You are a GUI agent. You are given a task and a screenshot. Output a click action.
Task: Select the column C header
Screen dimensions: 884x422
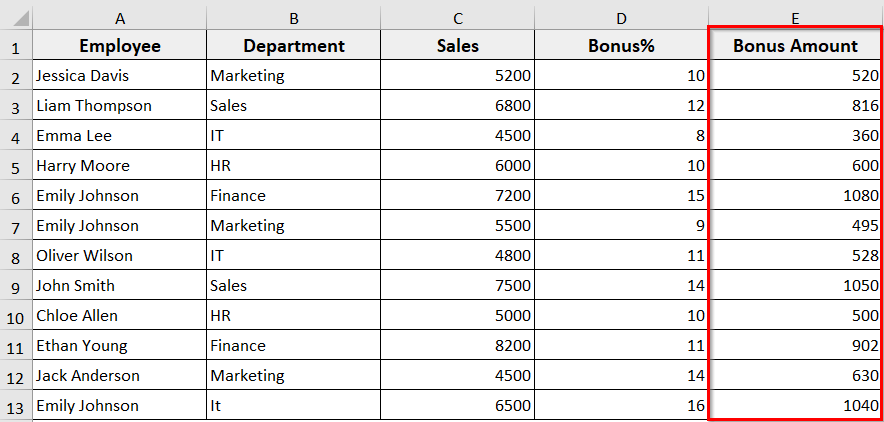[x=458, y=18]
